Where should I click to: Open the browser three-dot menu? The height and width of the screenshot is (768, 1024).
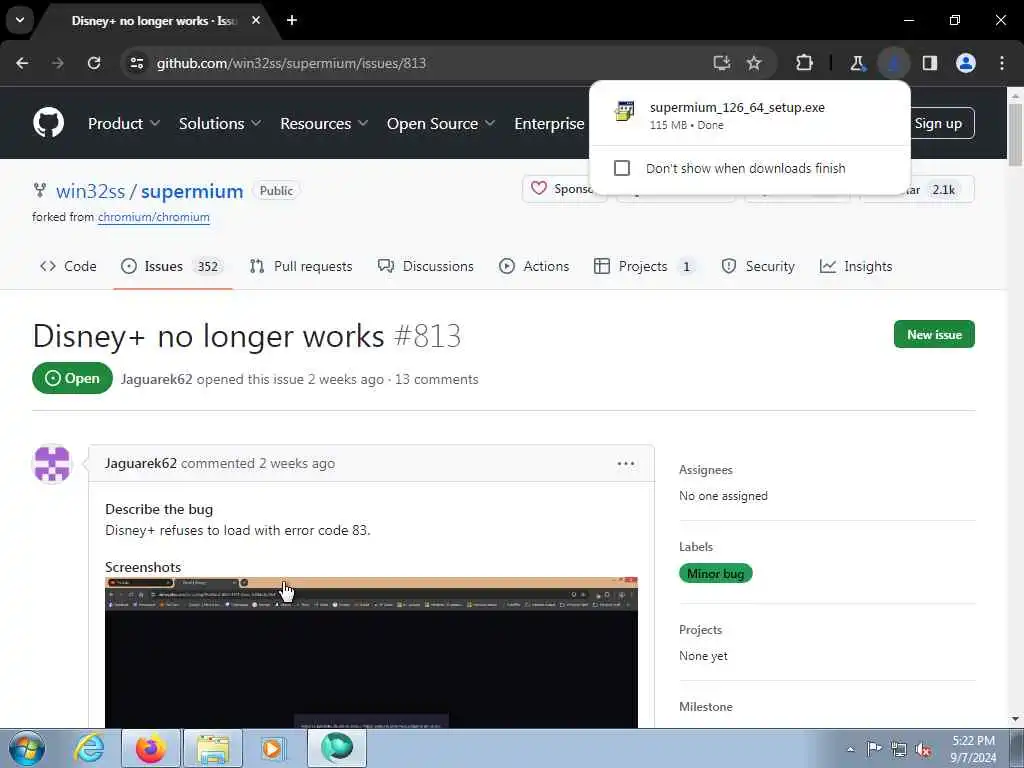click(x=1002, y=63)
